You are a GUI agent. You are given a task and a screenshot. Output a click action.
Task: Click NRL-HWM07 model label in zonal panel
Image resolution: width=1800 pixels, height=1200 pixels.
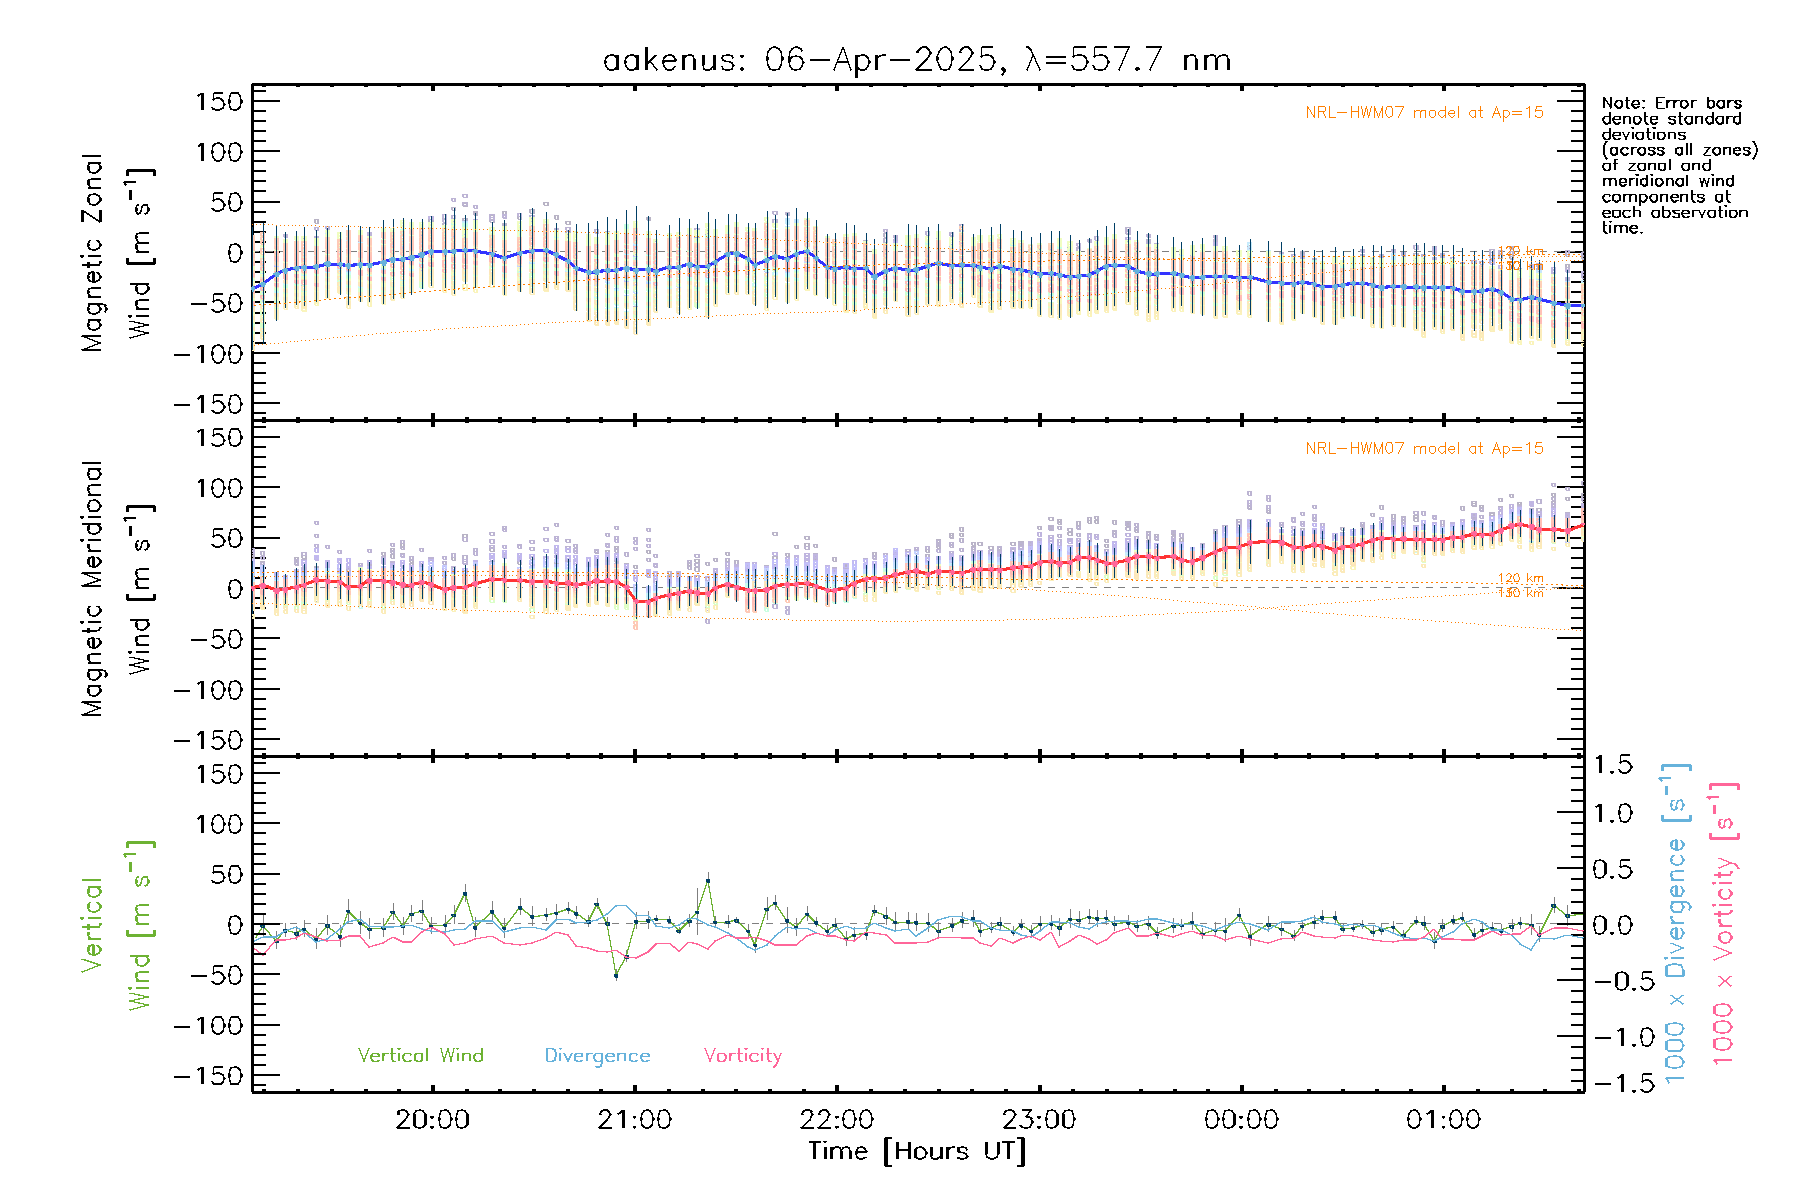(x=1424, y=113)
